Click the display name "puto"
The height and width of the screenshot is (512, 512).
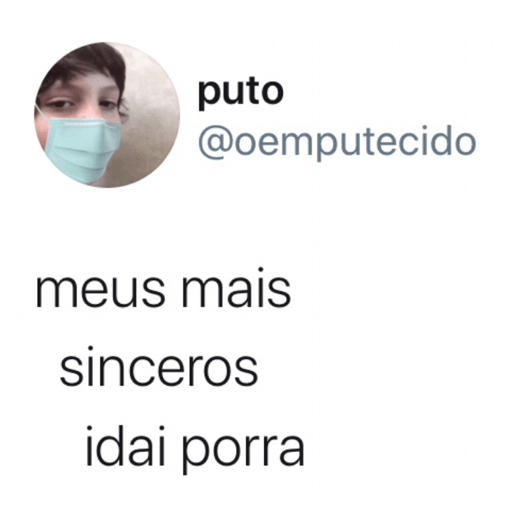[241, 91]
